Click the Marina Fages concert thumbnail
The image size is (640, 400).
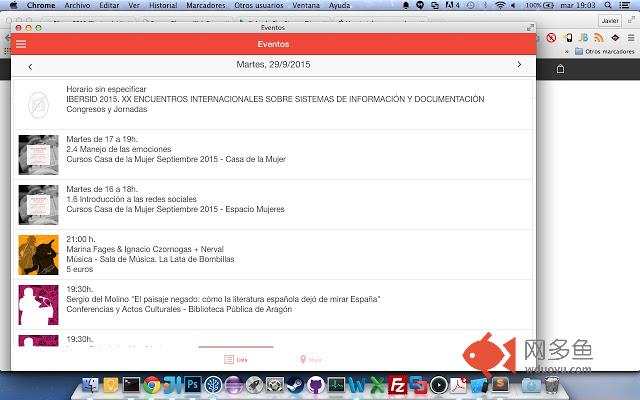(x=36, y=254)
